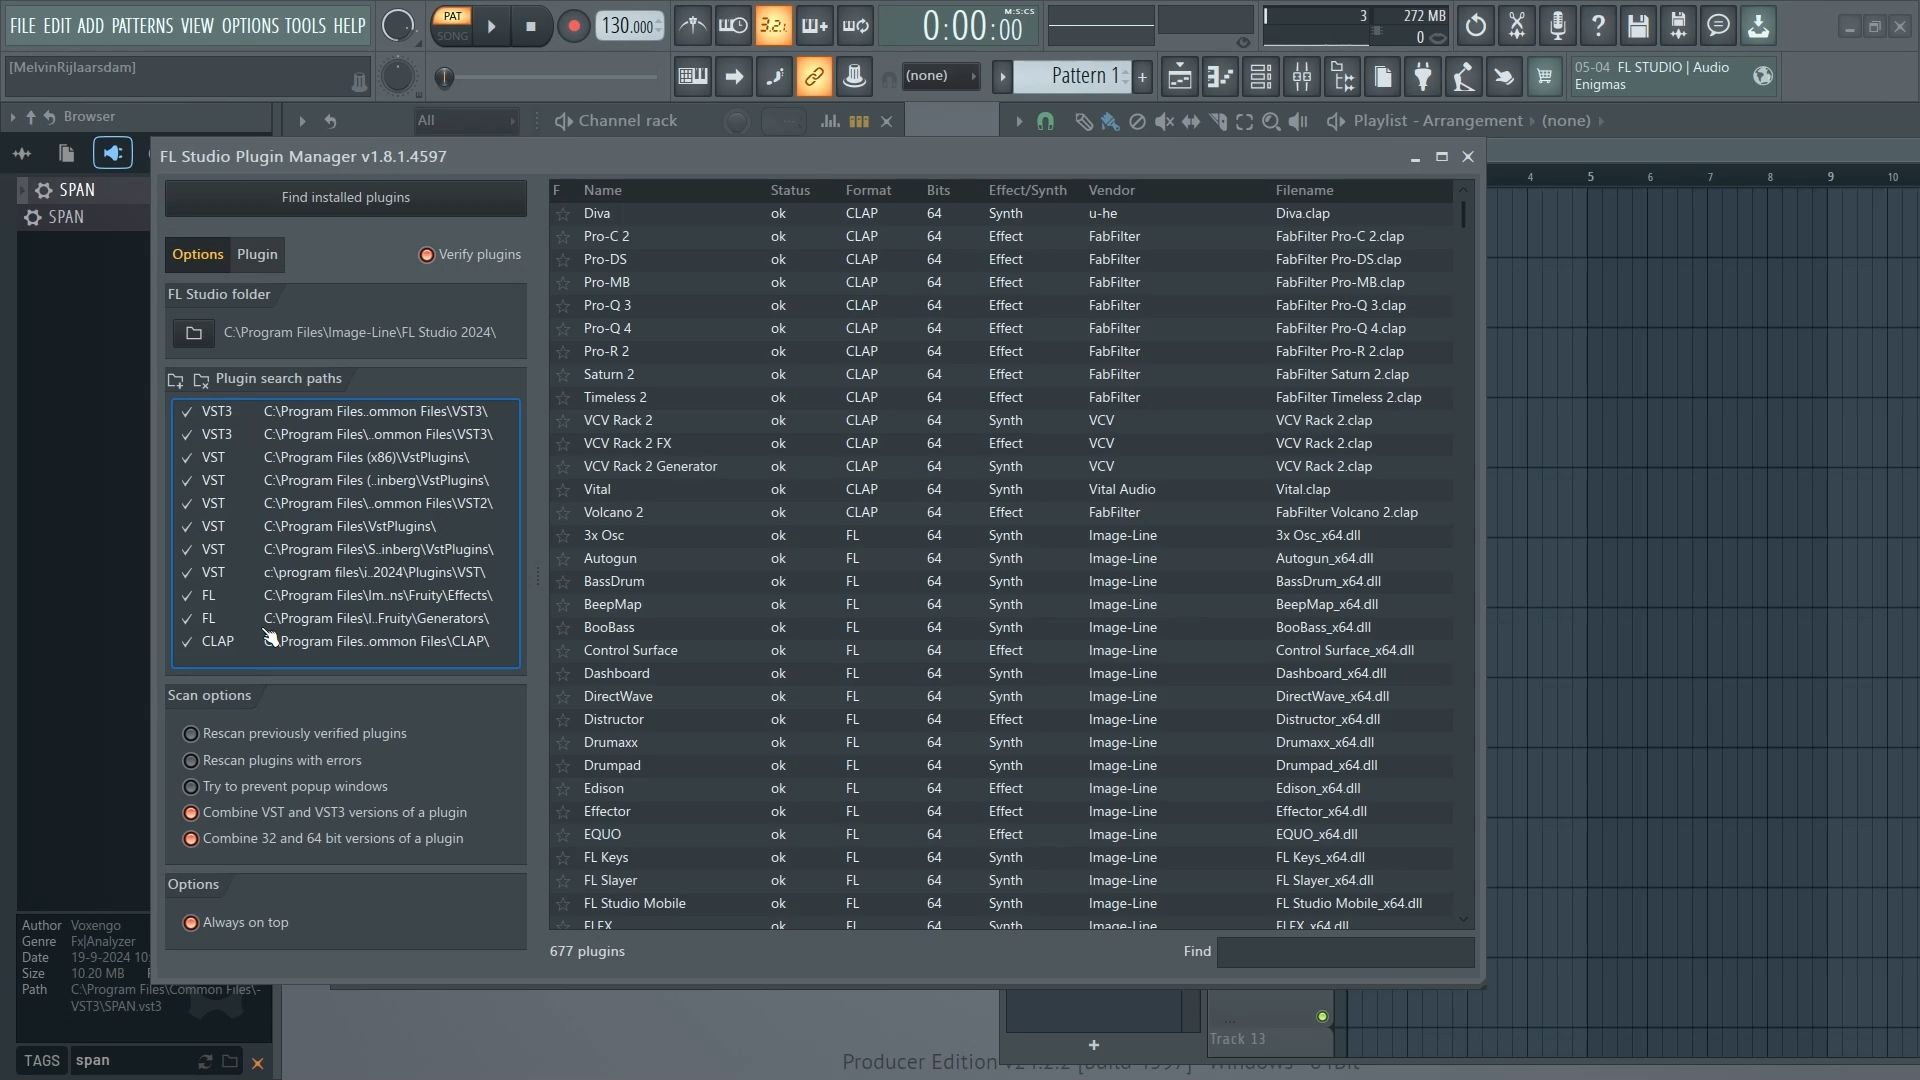1920x1080 pixels.
Task: Click the TAGS button in browser
Action: 42,1061
